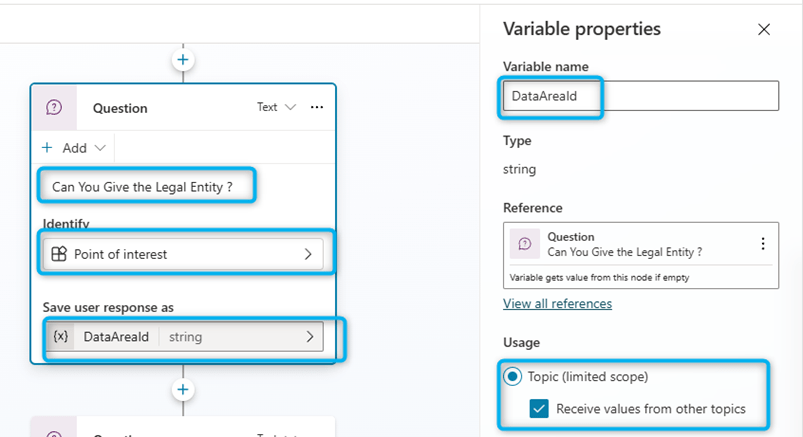803x437 pixels.
Task: Click the Question title in node header
Action: point(120,108)
